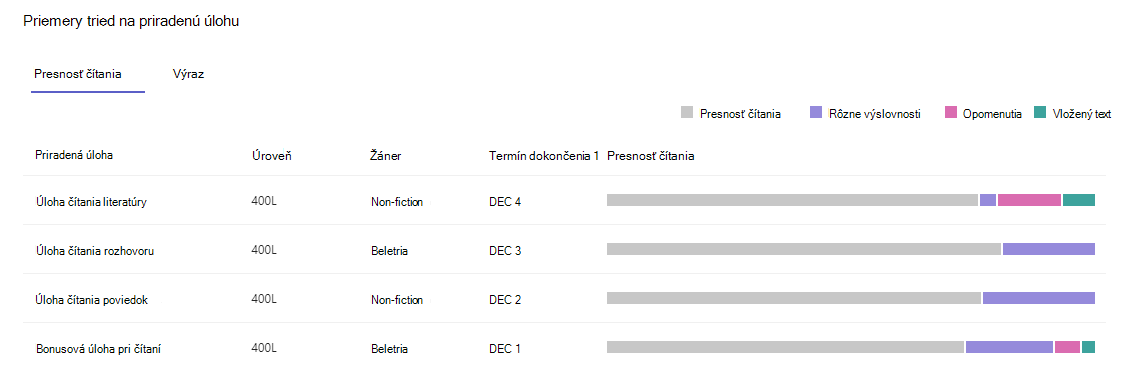Click pink segment in Bonusová úloha bar
1128x367 pixels.
(x=1068, y=347)
